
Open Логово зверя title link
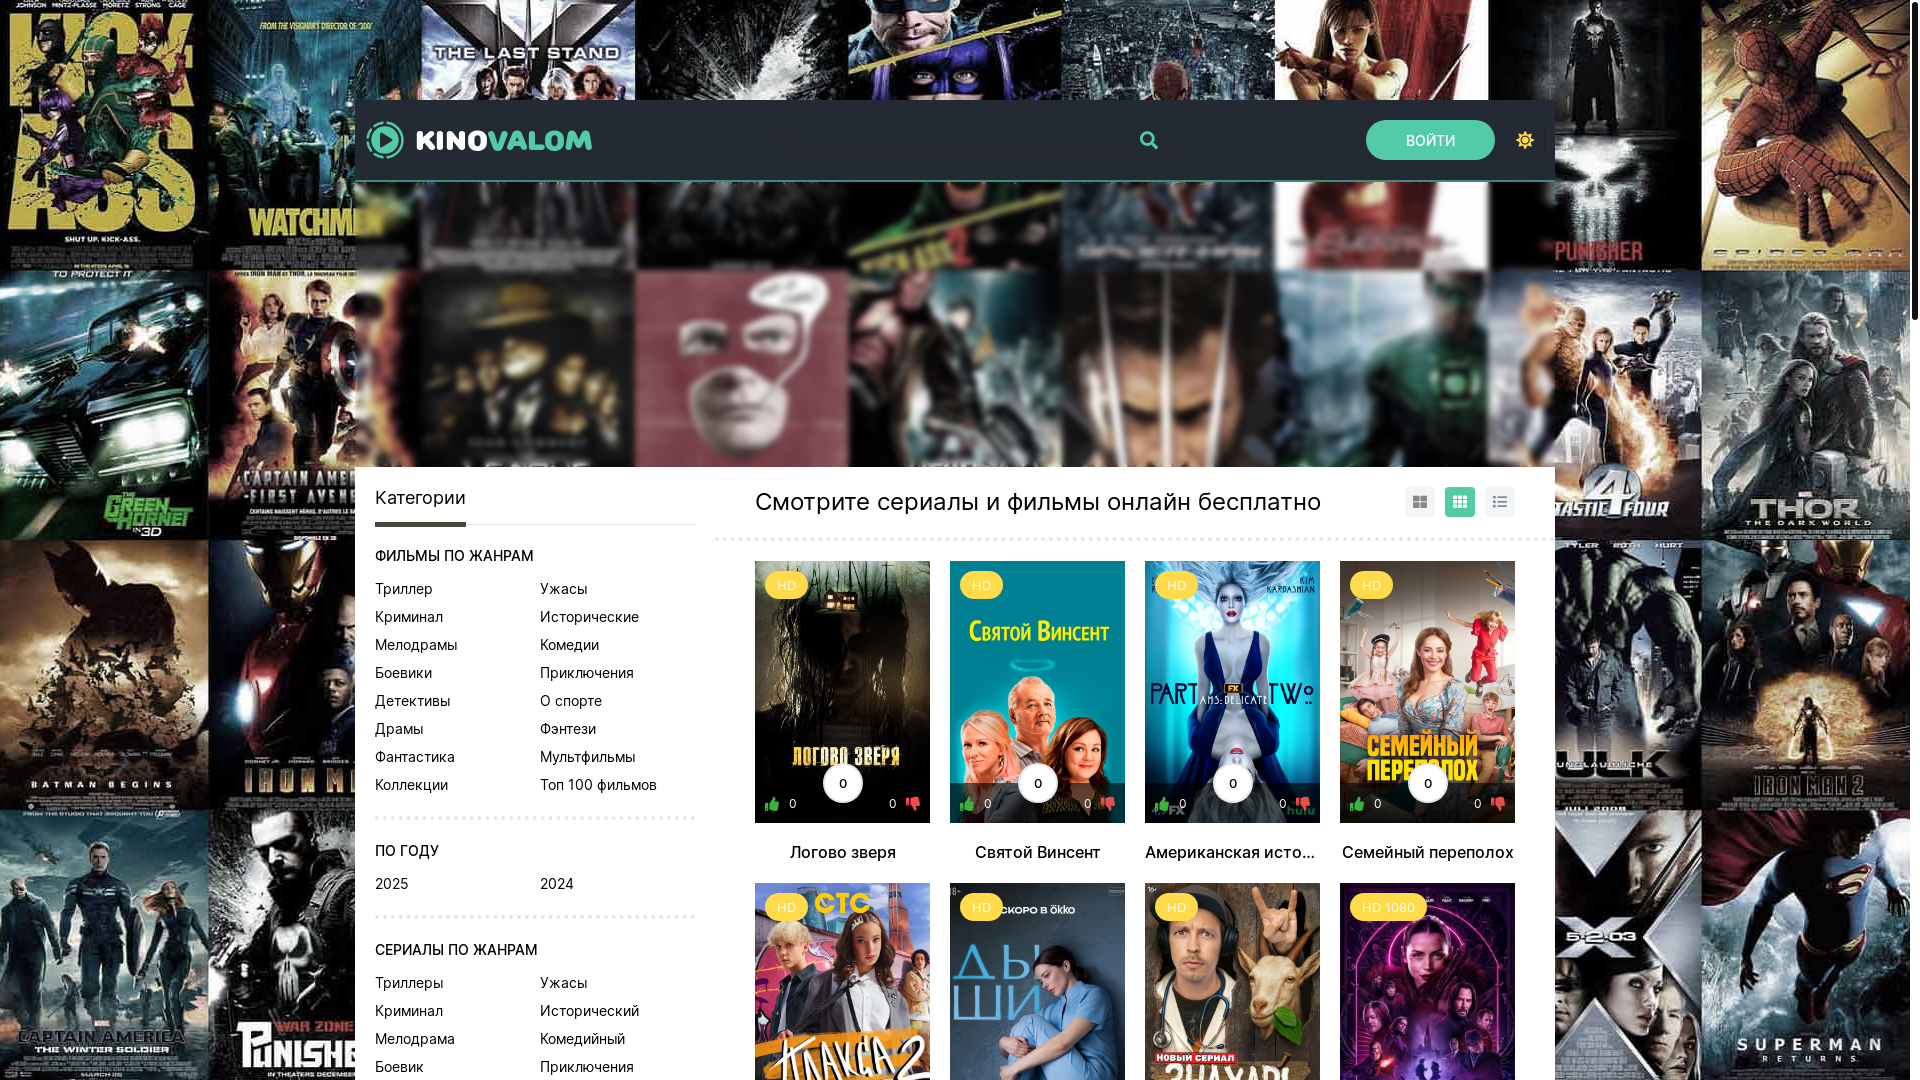click(x=842, y=852)
